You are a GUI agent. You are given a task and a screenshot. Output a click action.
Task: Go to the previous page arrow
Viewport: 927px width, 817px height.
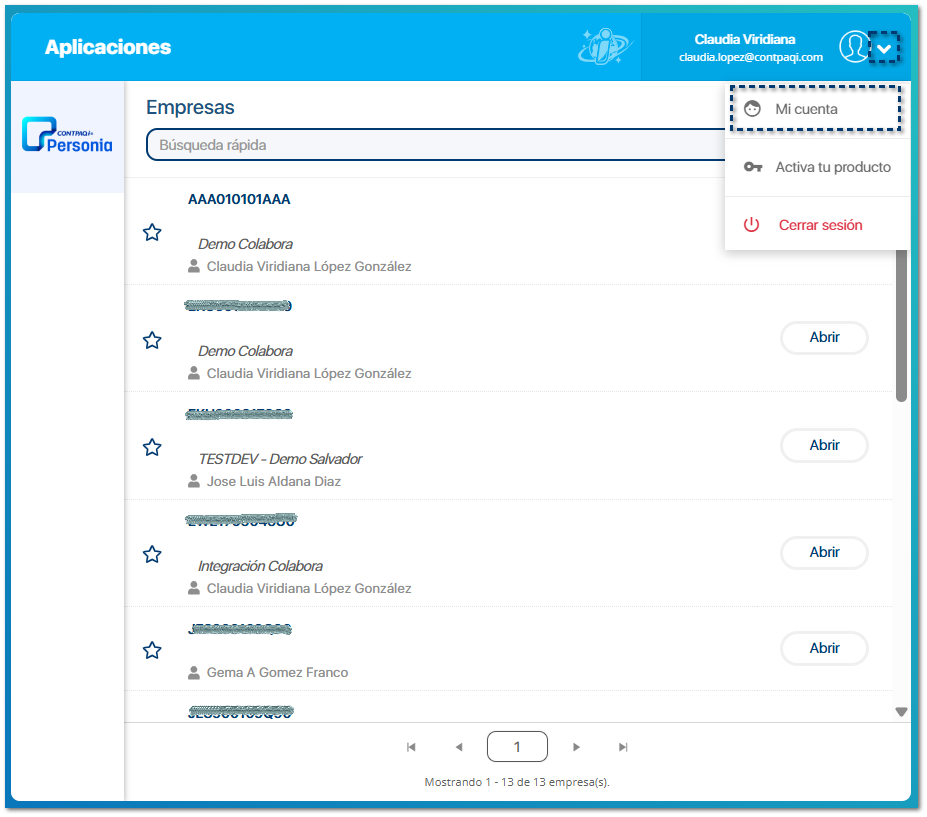[x=459, y=747]
